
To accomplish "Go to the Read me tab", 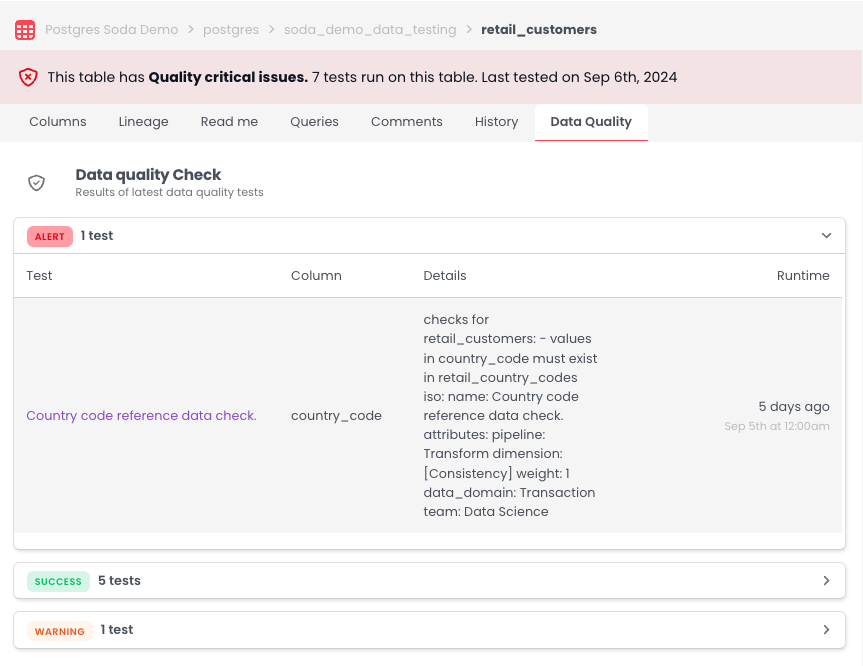I will click(x=229, y=122).
